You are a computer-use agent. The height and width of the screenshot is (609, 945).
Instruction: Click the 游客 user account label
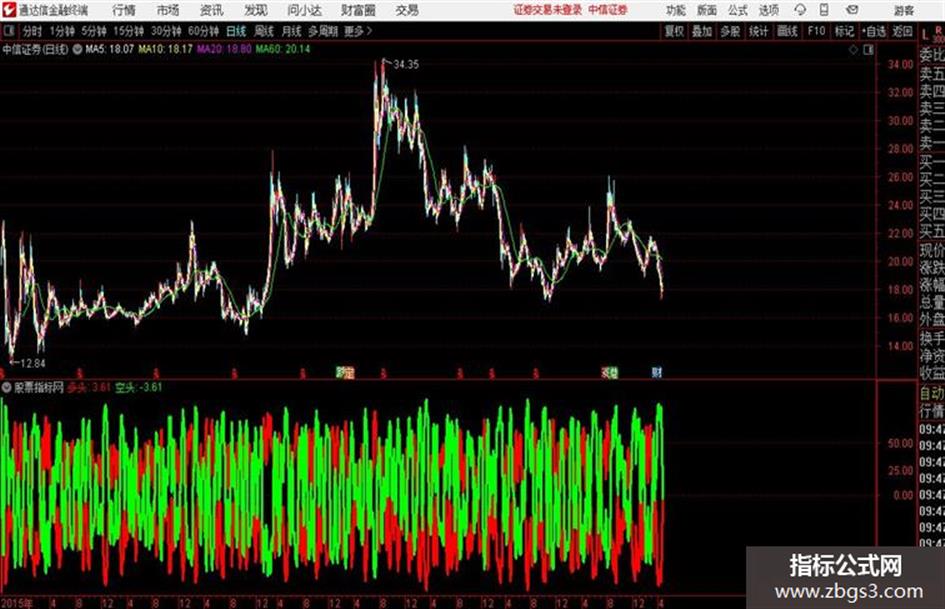click(904, 10)
